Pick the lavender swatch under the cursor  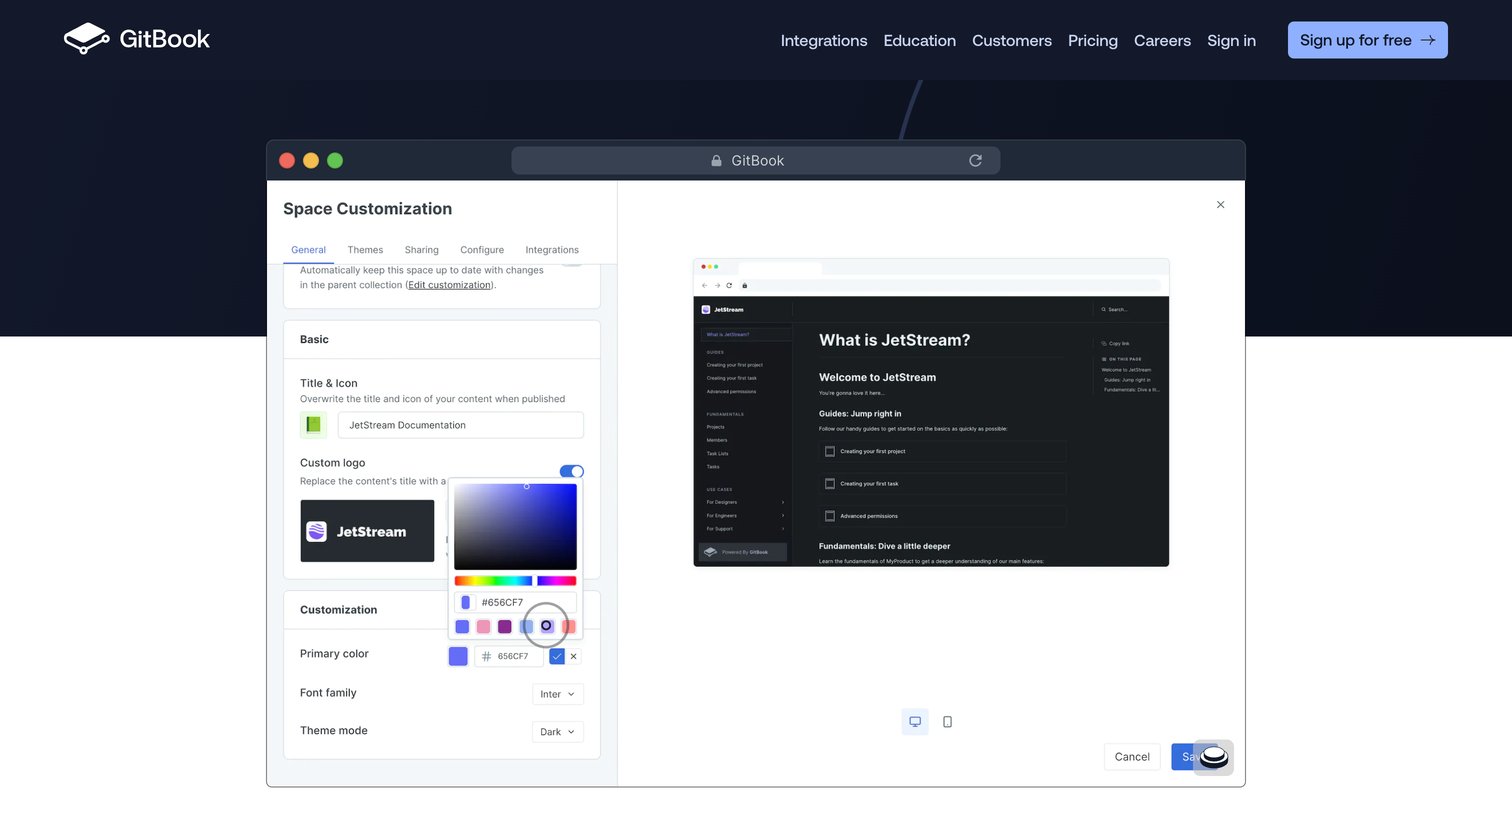click(547, 626)
